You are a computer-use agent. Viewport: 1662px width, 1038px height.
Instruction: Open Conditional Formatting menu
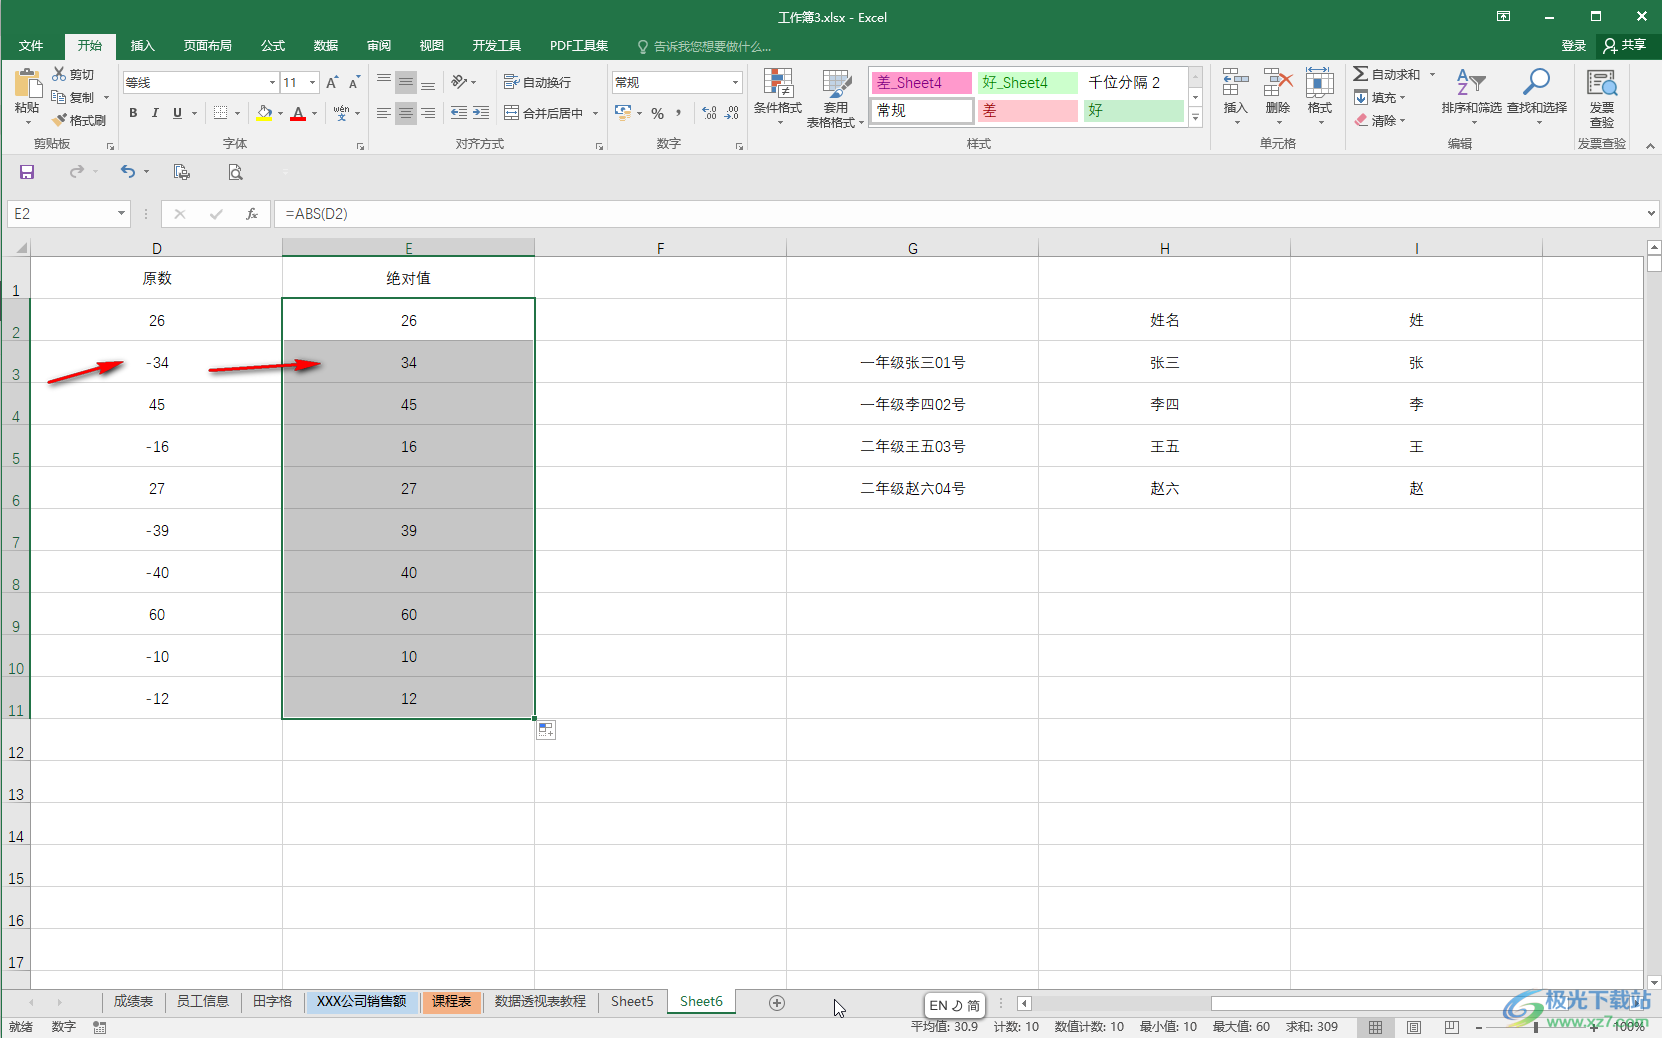777,98
